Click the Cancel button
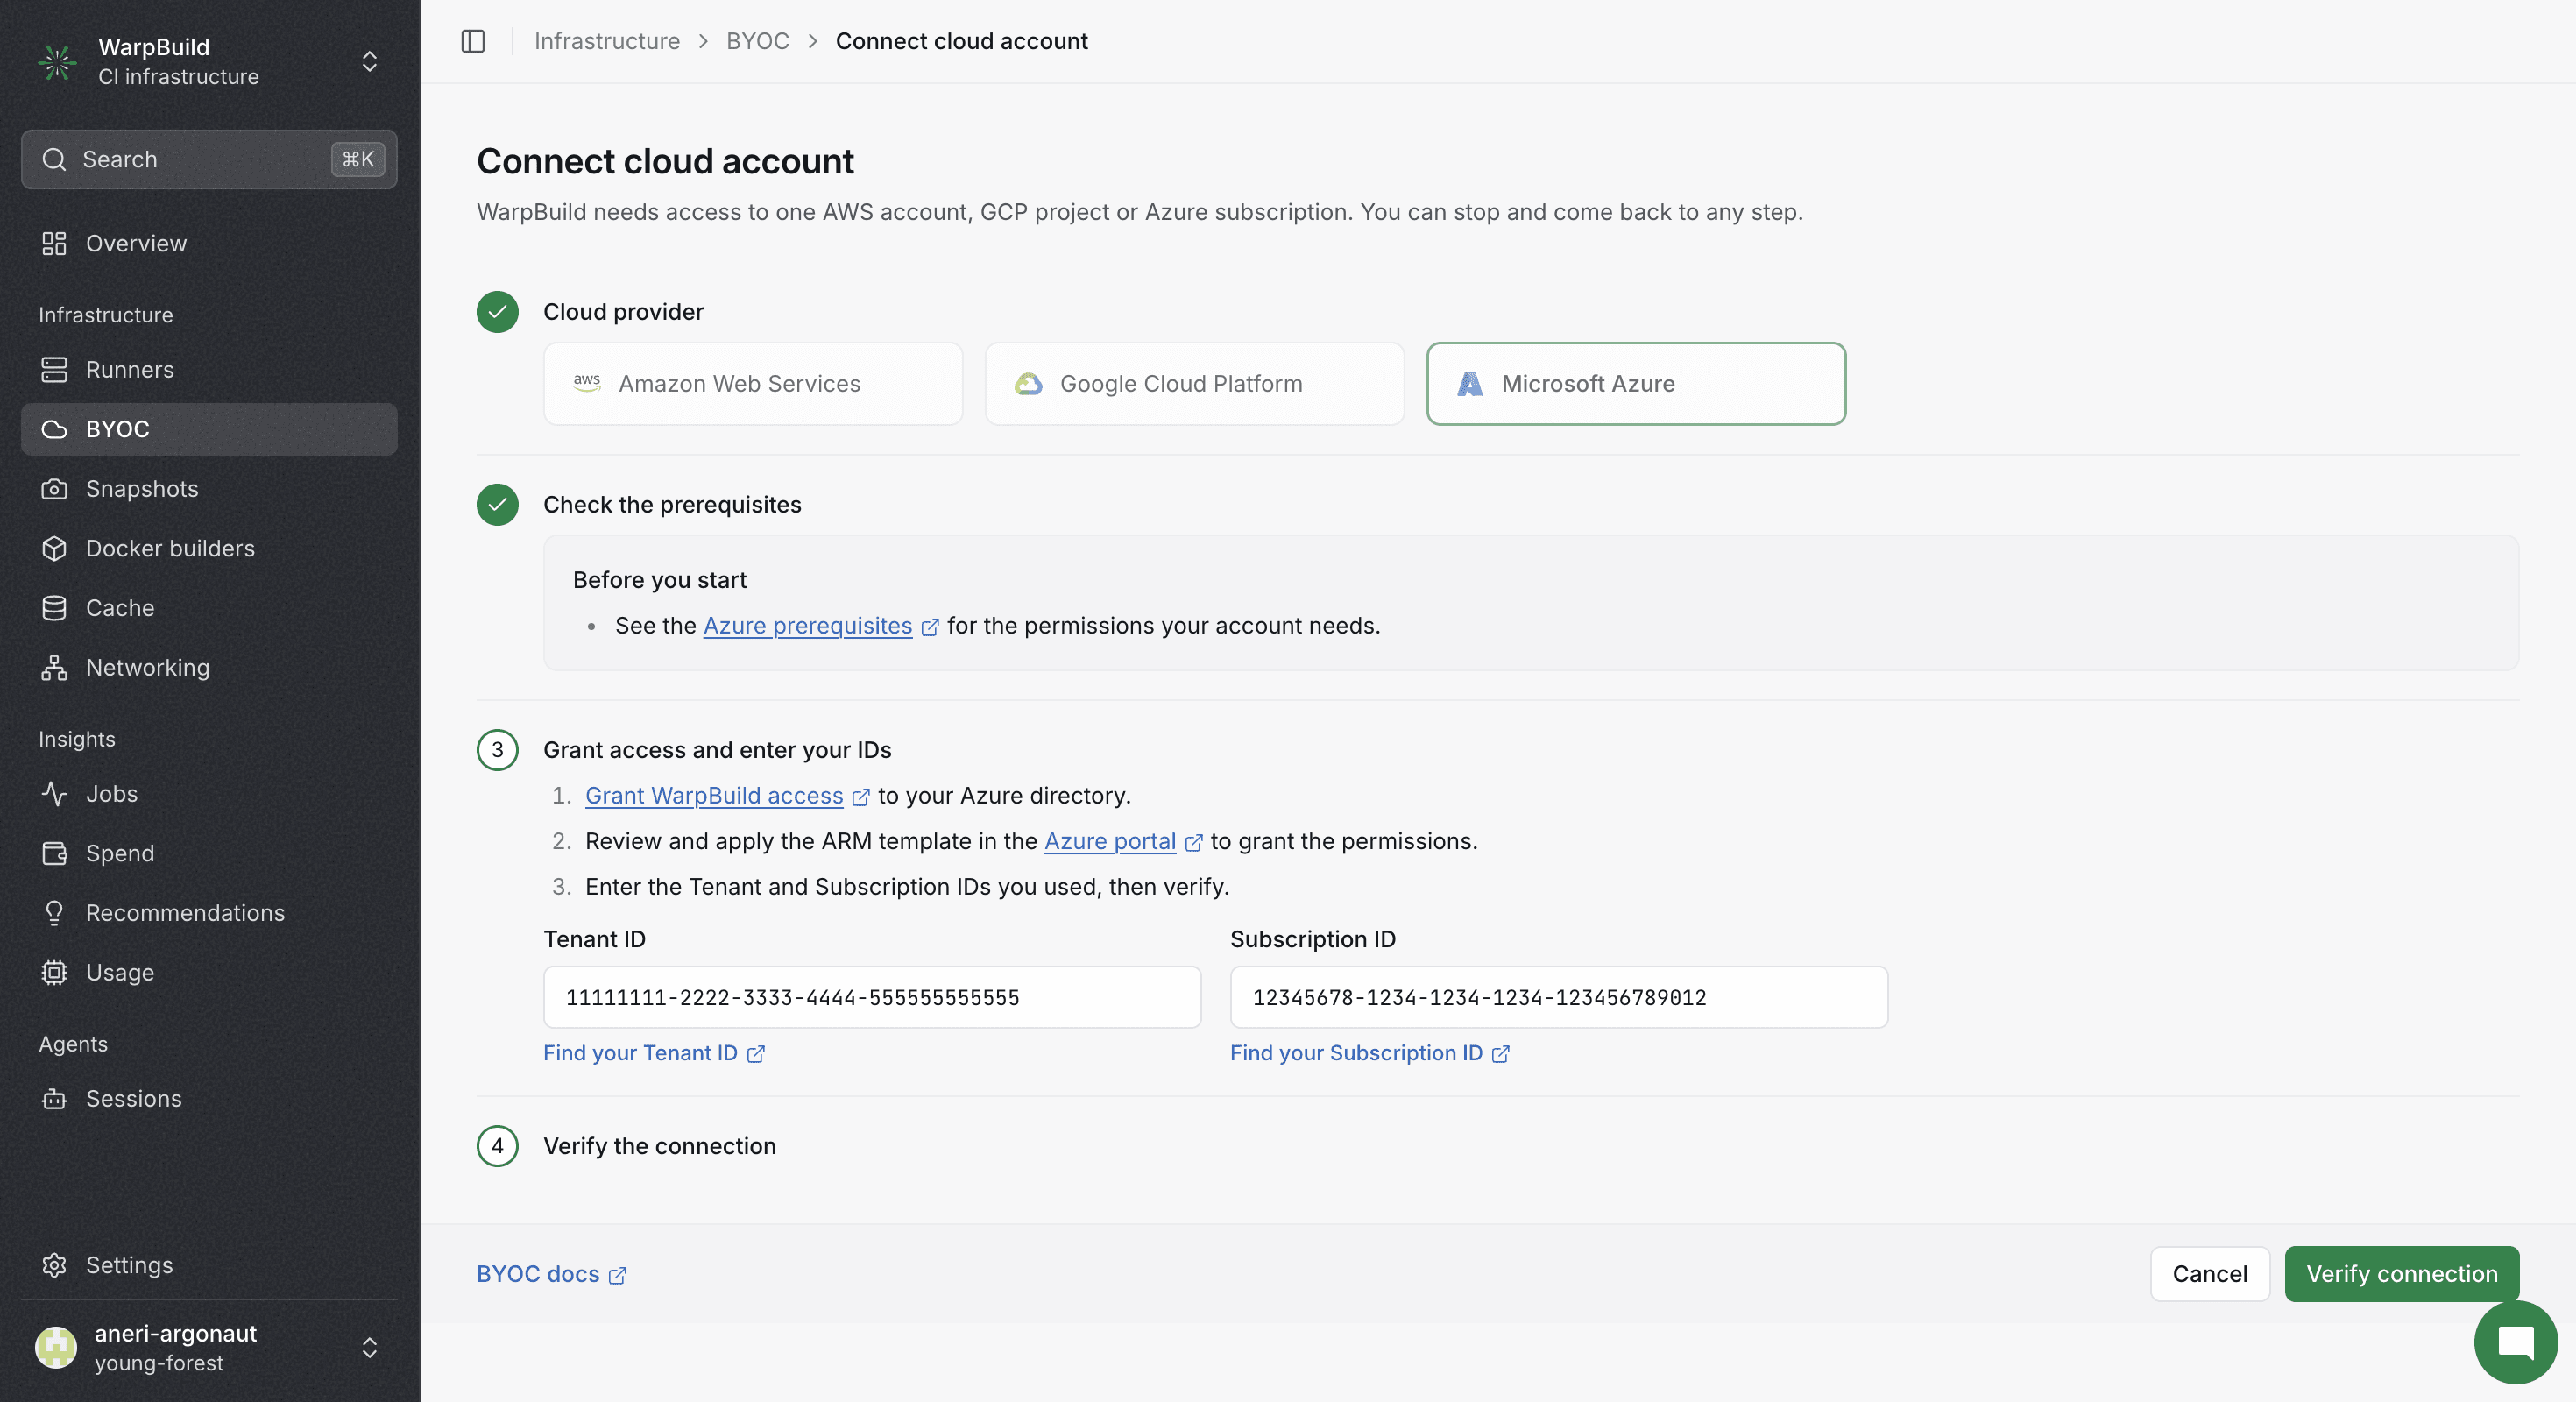 [x=2209, y=1274]
